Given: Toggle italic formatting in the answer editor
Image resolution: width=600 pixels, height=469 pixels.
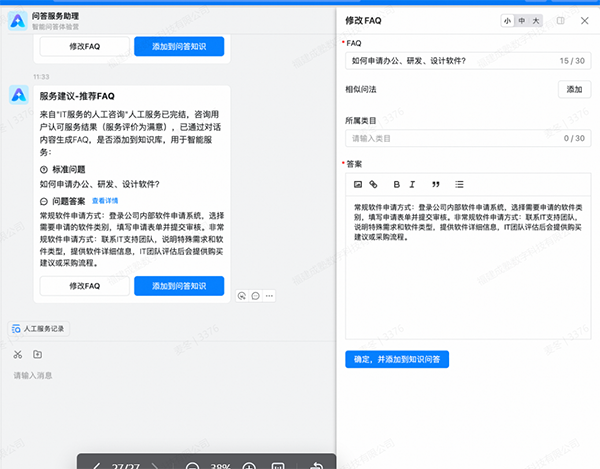Looking at the screenshot, I should (x=412, y=184).
